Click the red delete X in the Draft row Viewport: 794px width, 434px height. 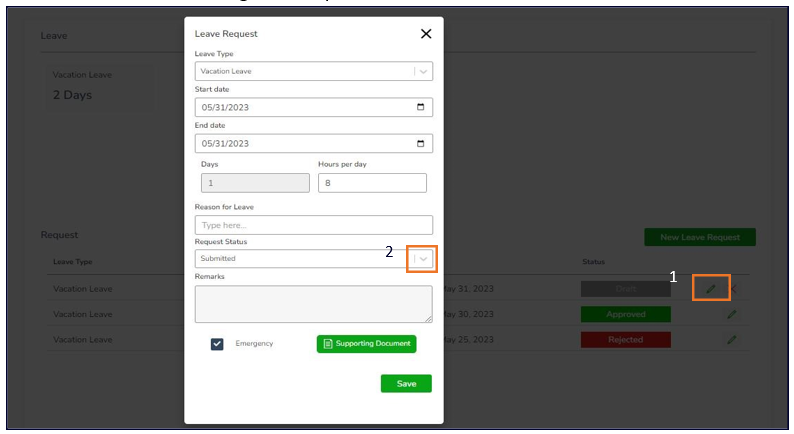click(734, 289)
